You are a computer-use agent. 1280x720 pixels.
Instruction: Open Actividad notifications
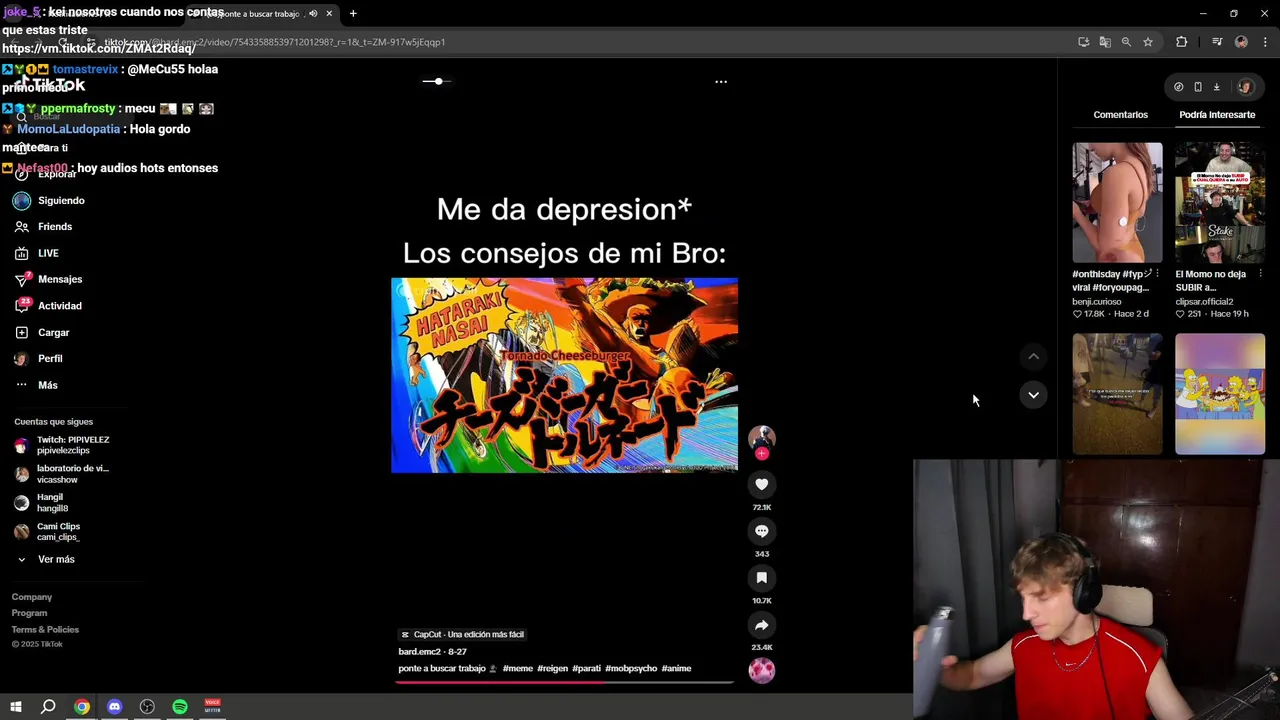(60, 306)
